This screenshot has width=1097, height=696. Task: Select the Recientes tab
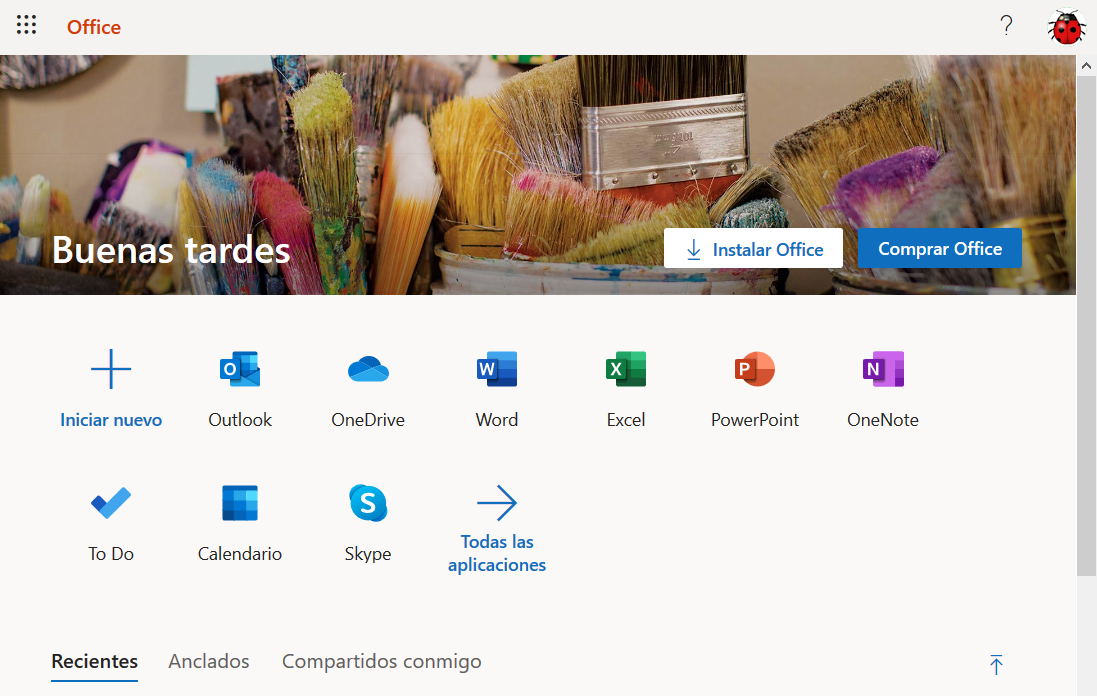pyautogui.click(x=94, y=661)
